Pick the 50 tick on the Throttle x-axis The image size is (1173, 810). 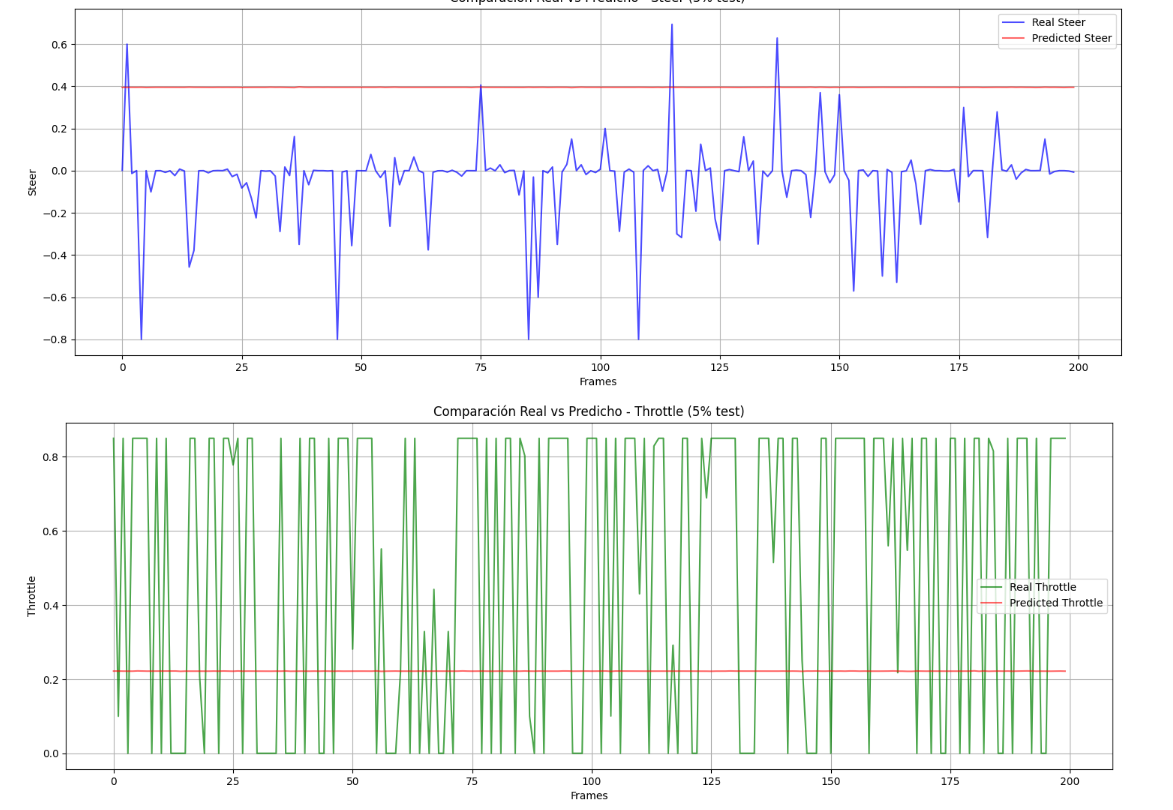coord(352,782)
